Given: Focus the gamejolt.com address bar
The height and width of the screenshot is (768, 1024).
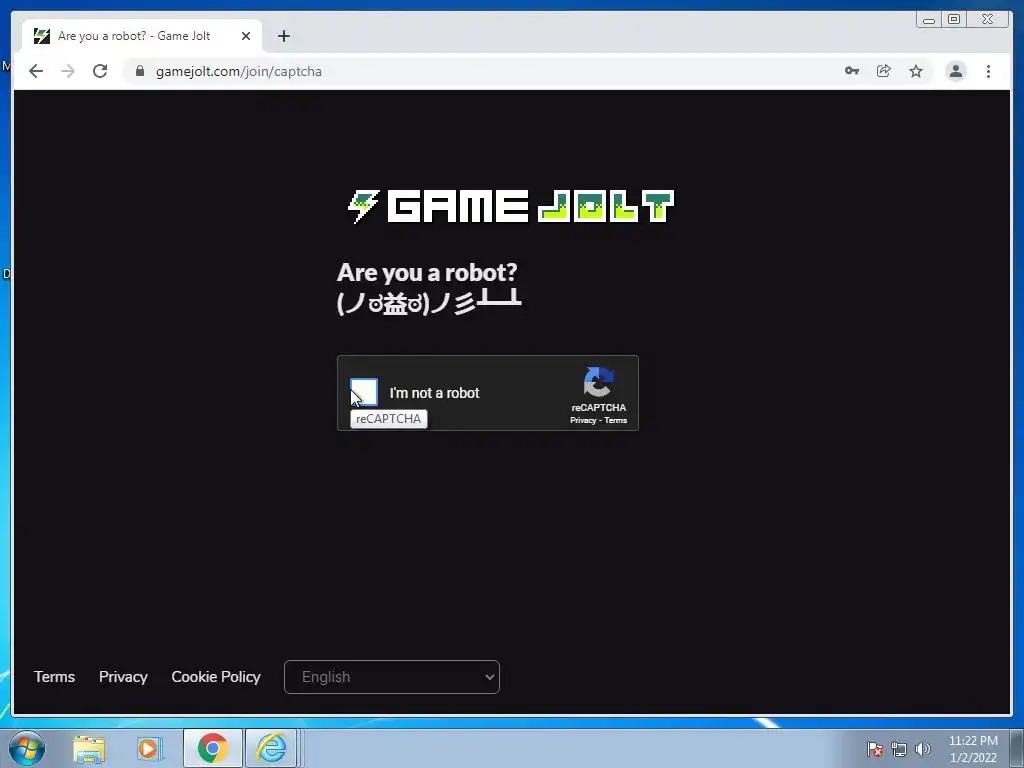Looking at the screenshot, I should pyautogui.click(x=483, y=71).
